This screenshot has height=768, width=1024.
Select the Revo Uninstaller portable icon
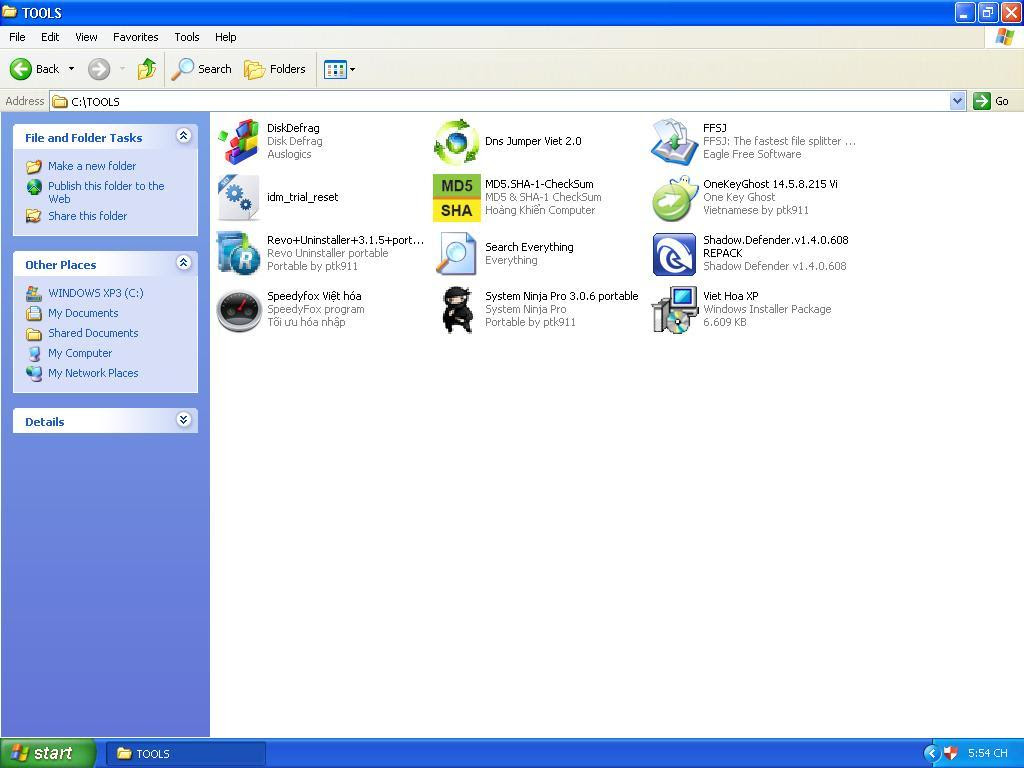click(x=238, y=253)
